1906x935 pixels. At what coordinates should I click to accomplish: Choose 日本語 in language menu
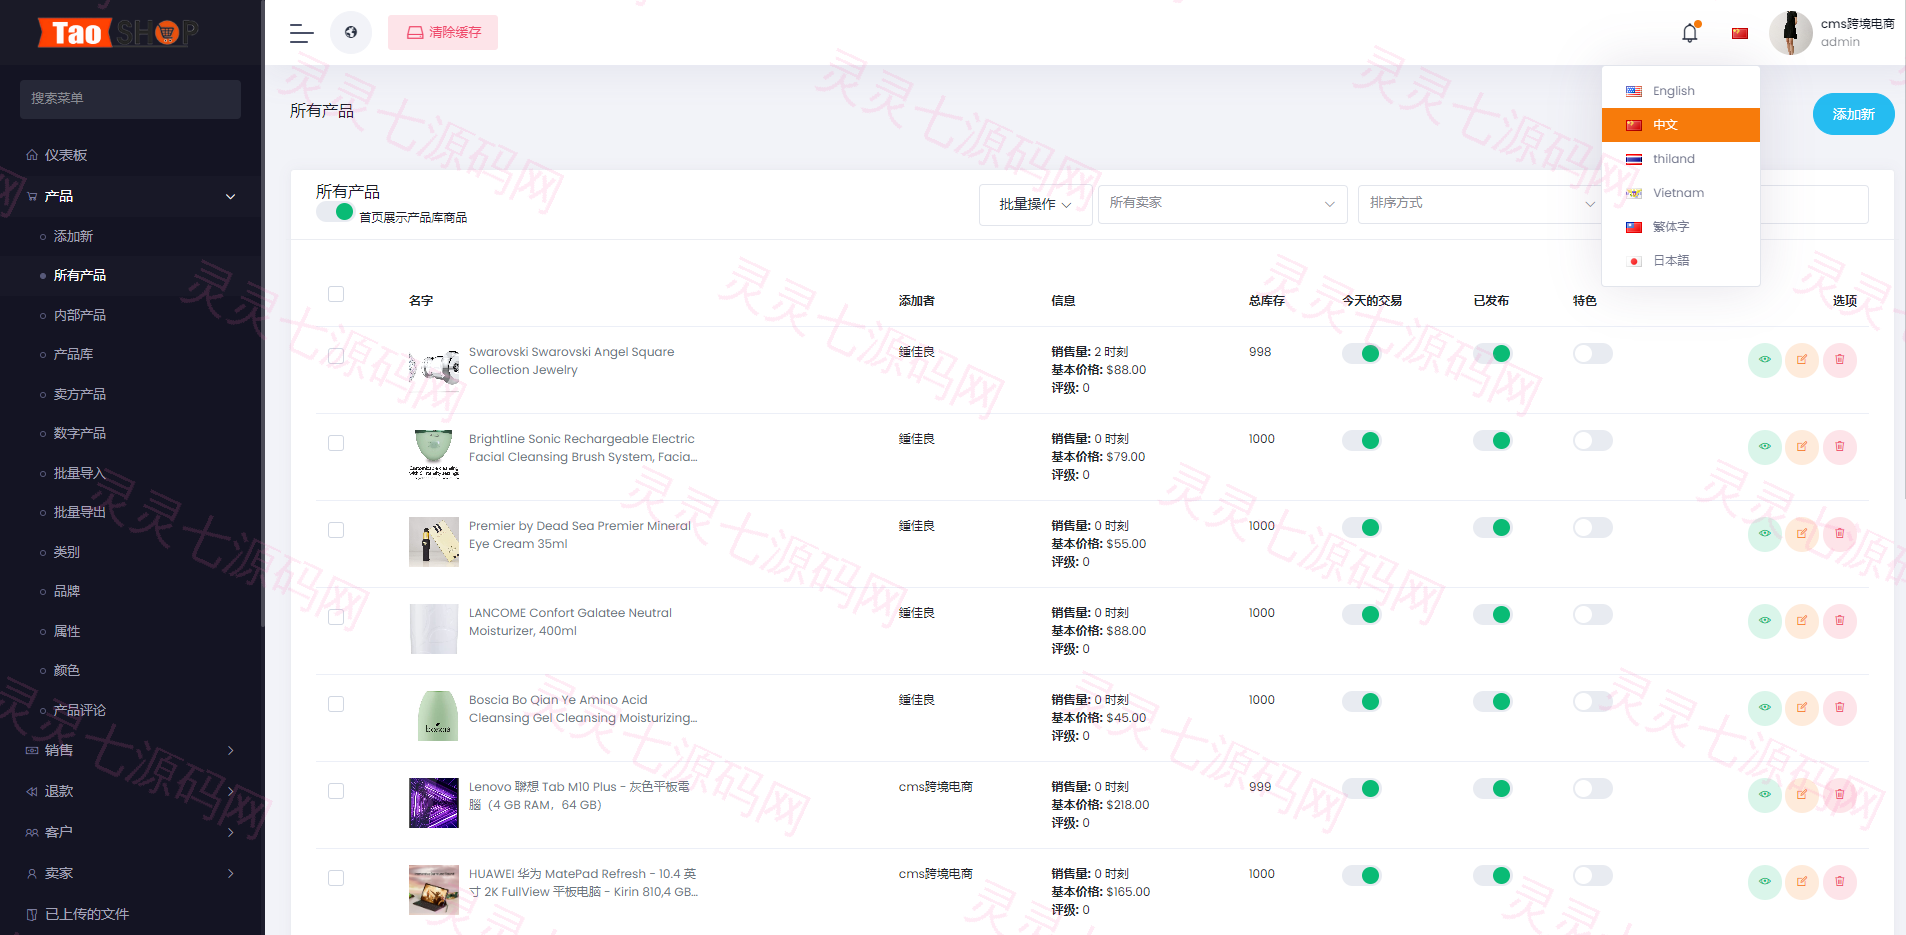point(1680,261)
